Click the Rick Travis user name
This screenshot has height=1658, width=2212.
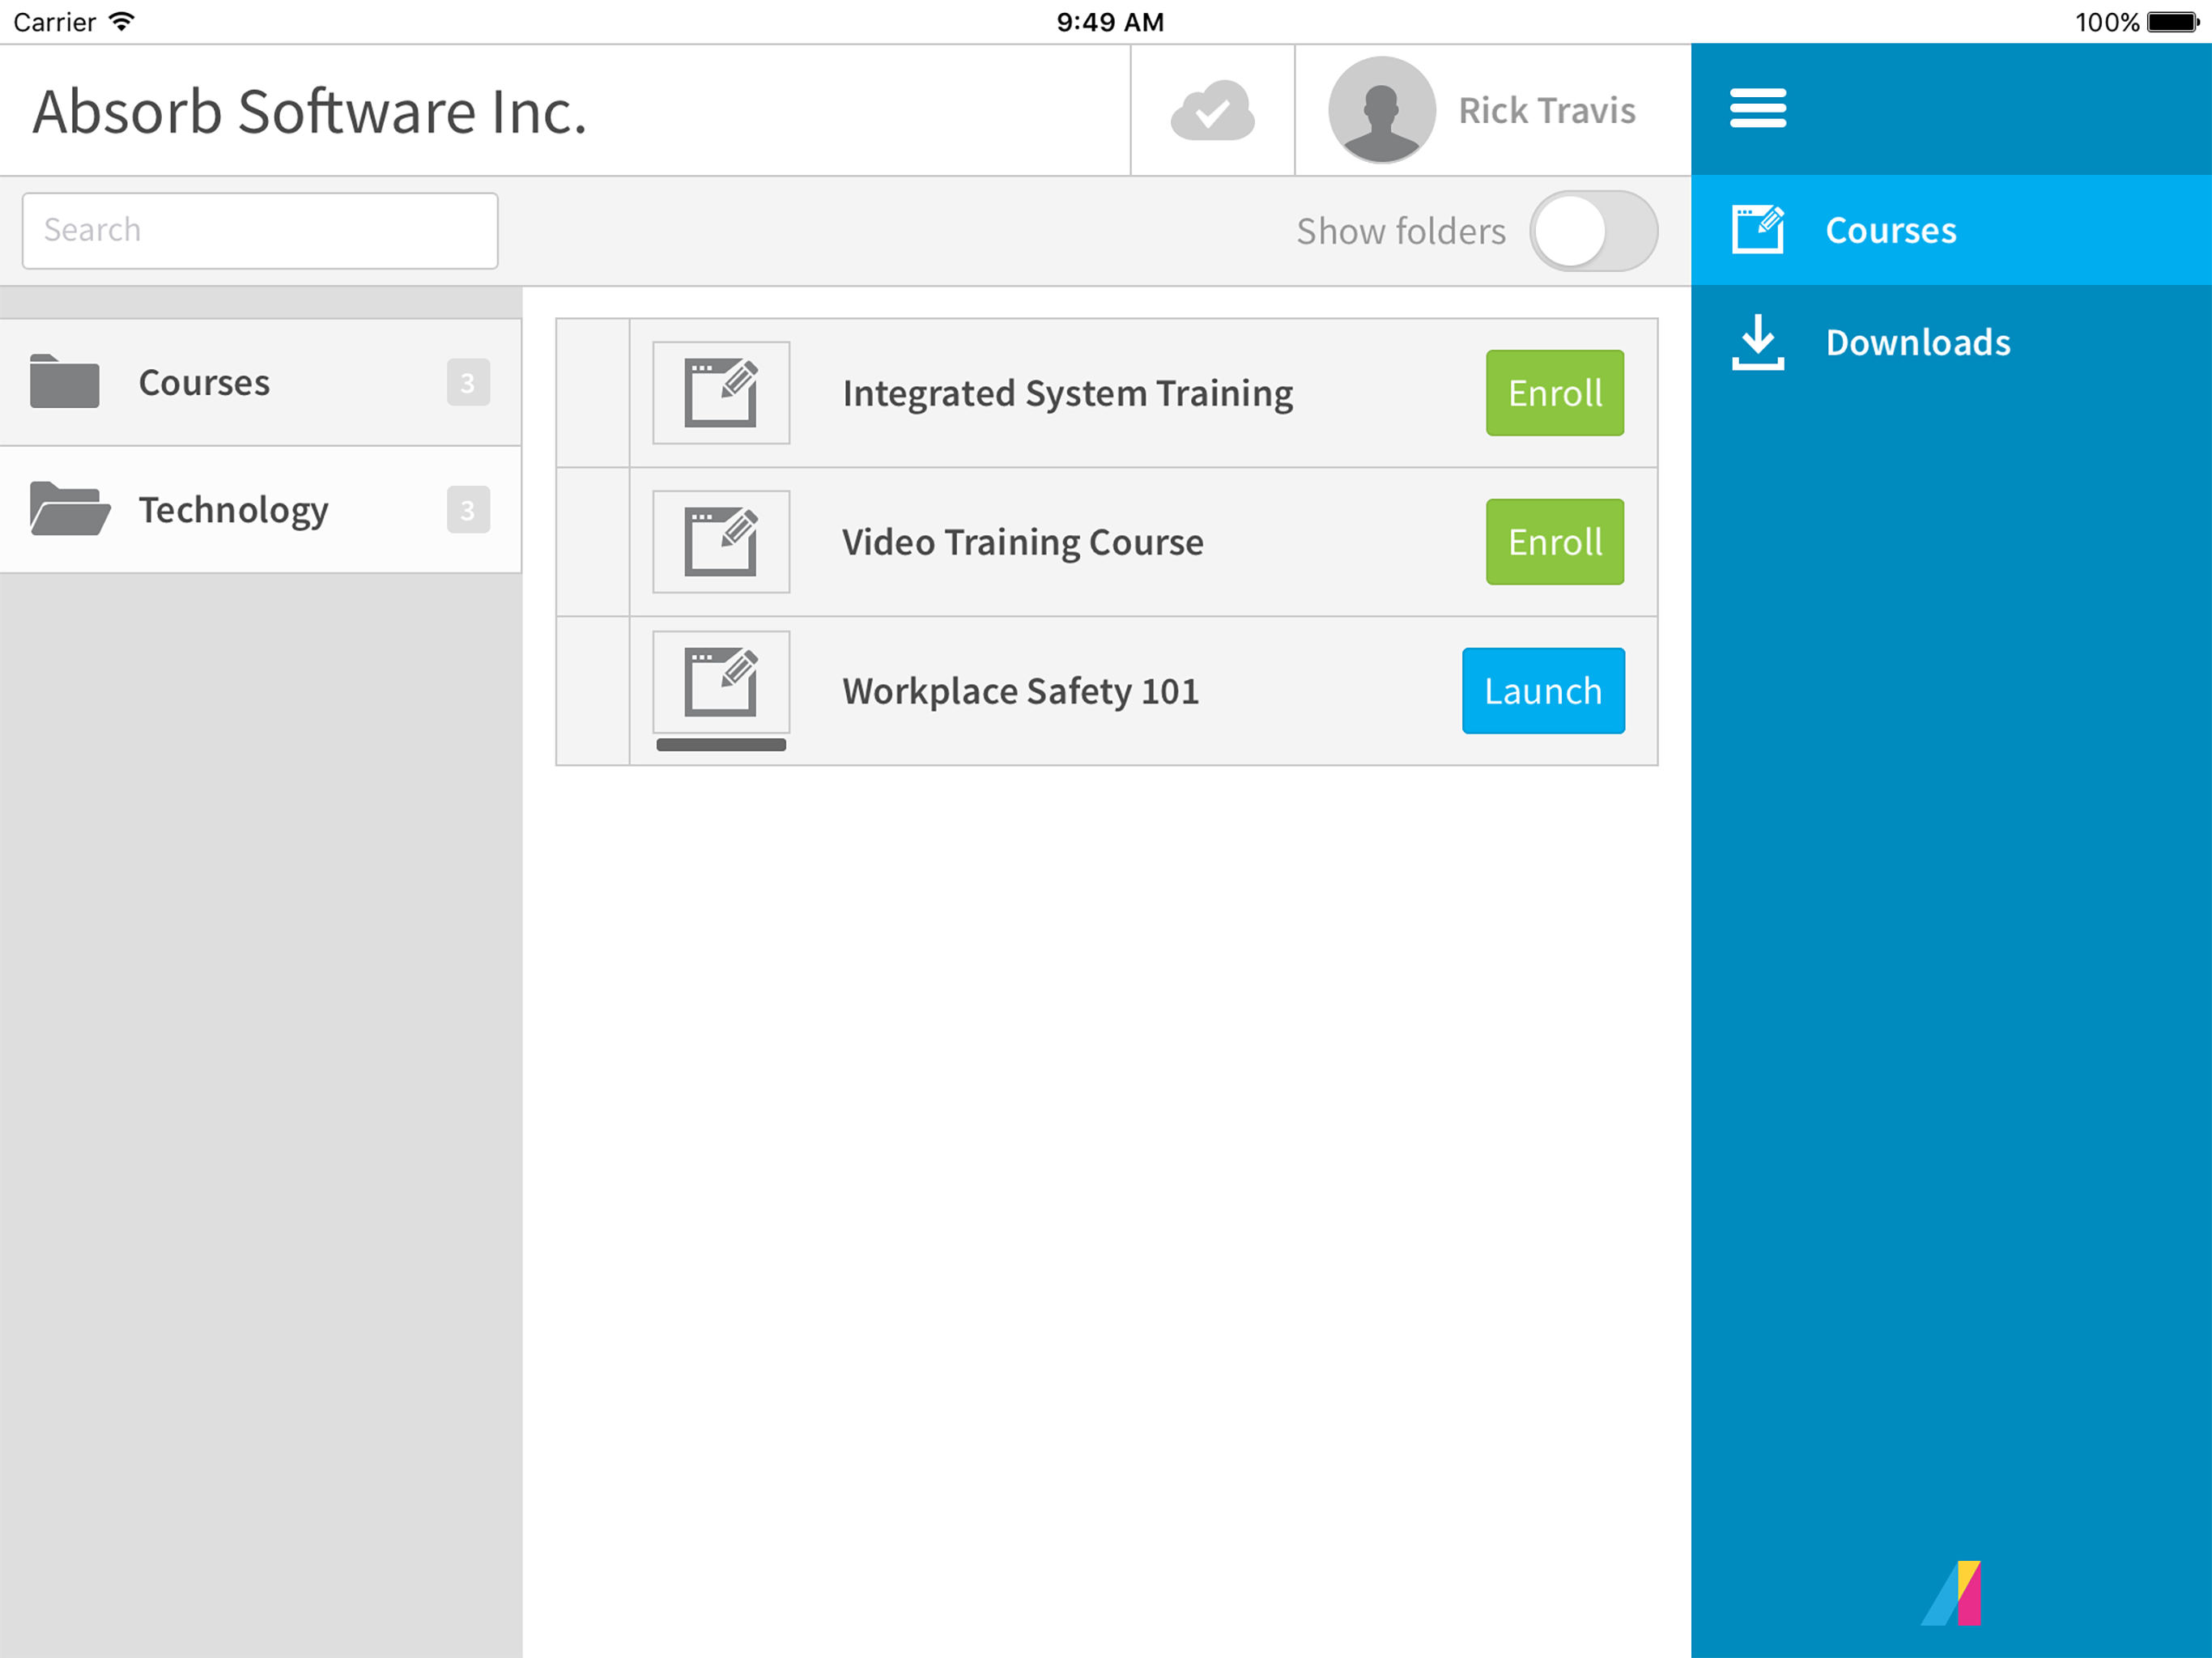pyautogui.click(x=1547, y=110)
